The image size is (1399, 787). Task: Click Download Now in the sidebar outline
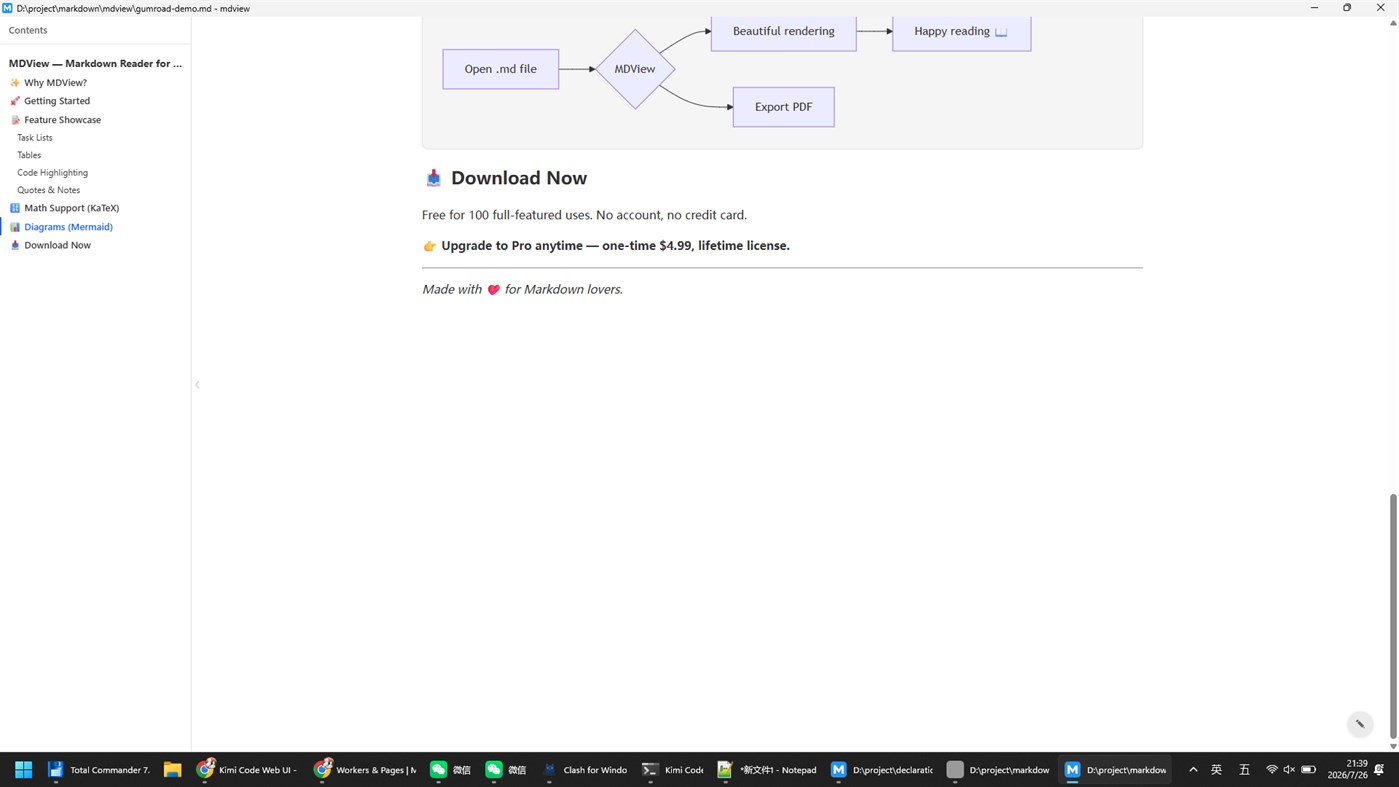point(57,245)
